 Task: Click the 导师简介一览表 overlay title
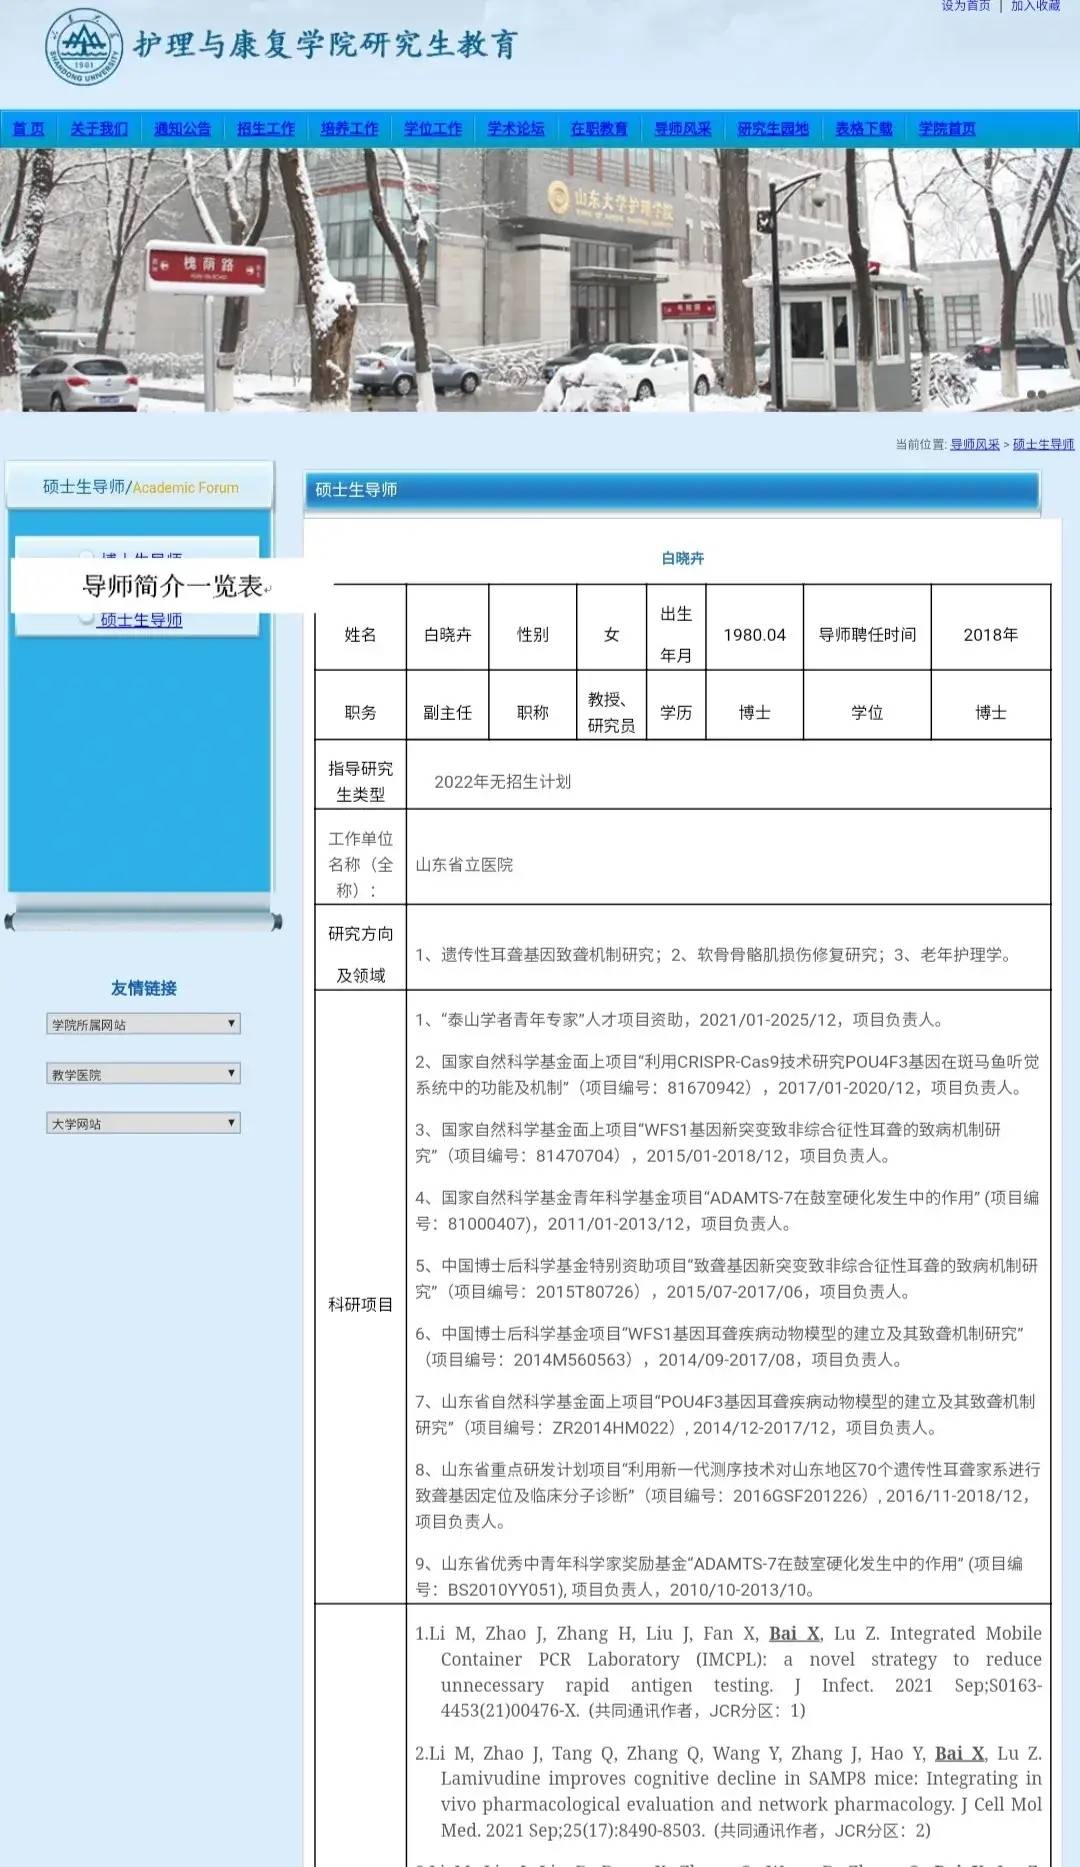click(x=172, y=586)
